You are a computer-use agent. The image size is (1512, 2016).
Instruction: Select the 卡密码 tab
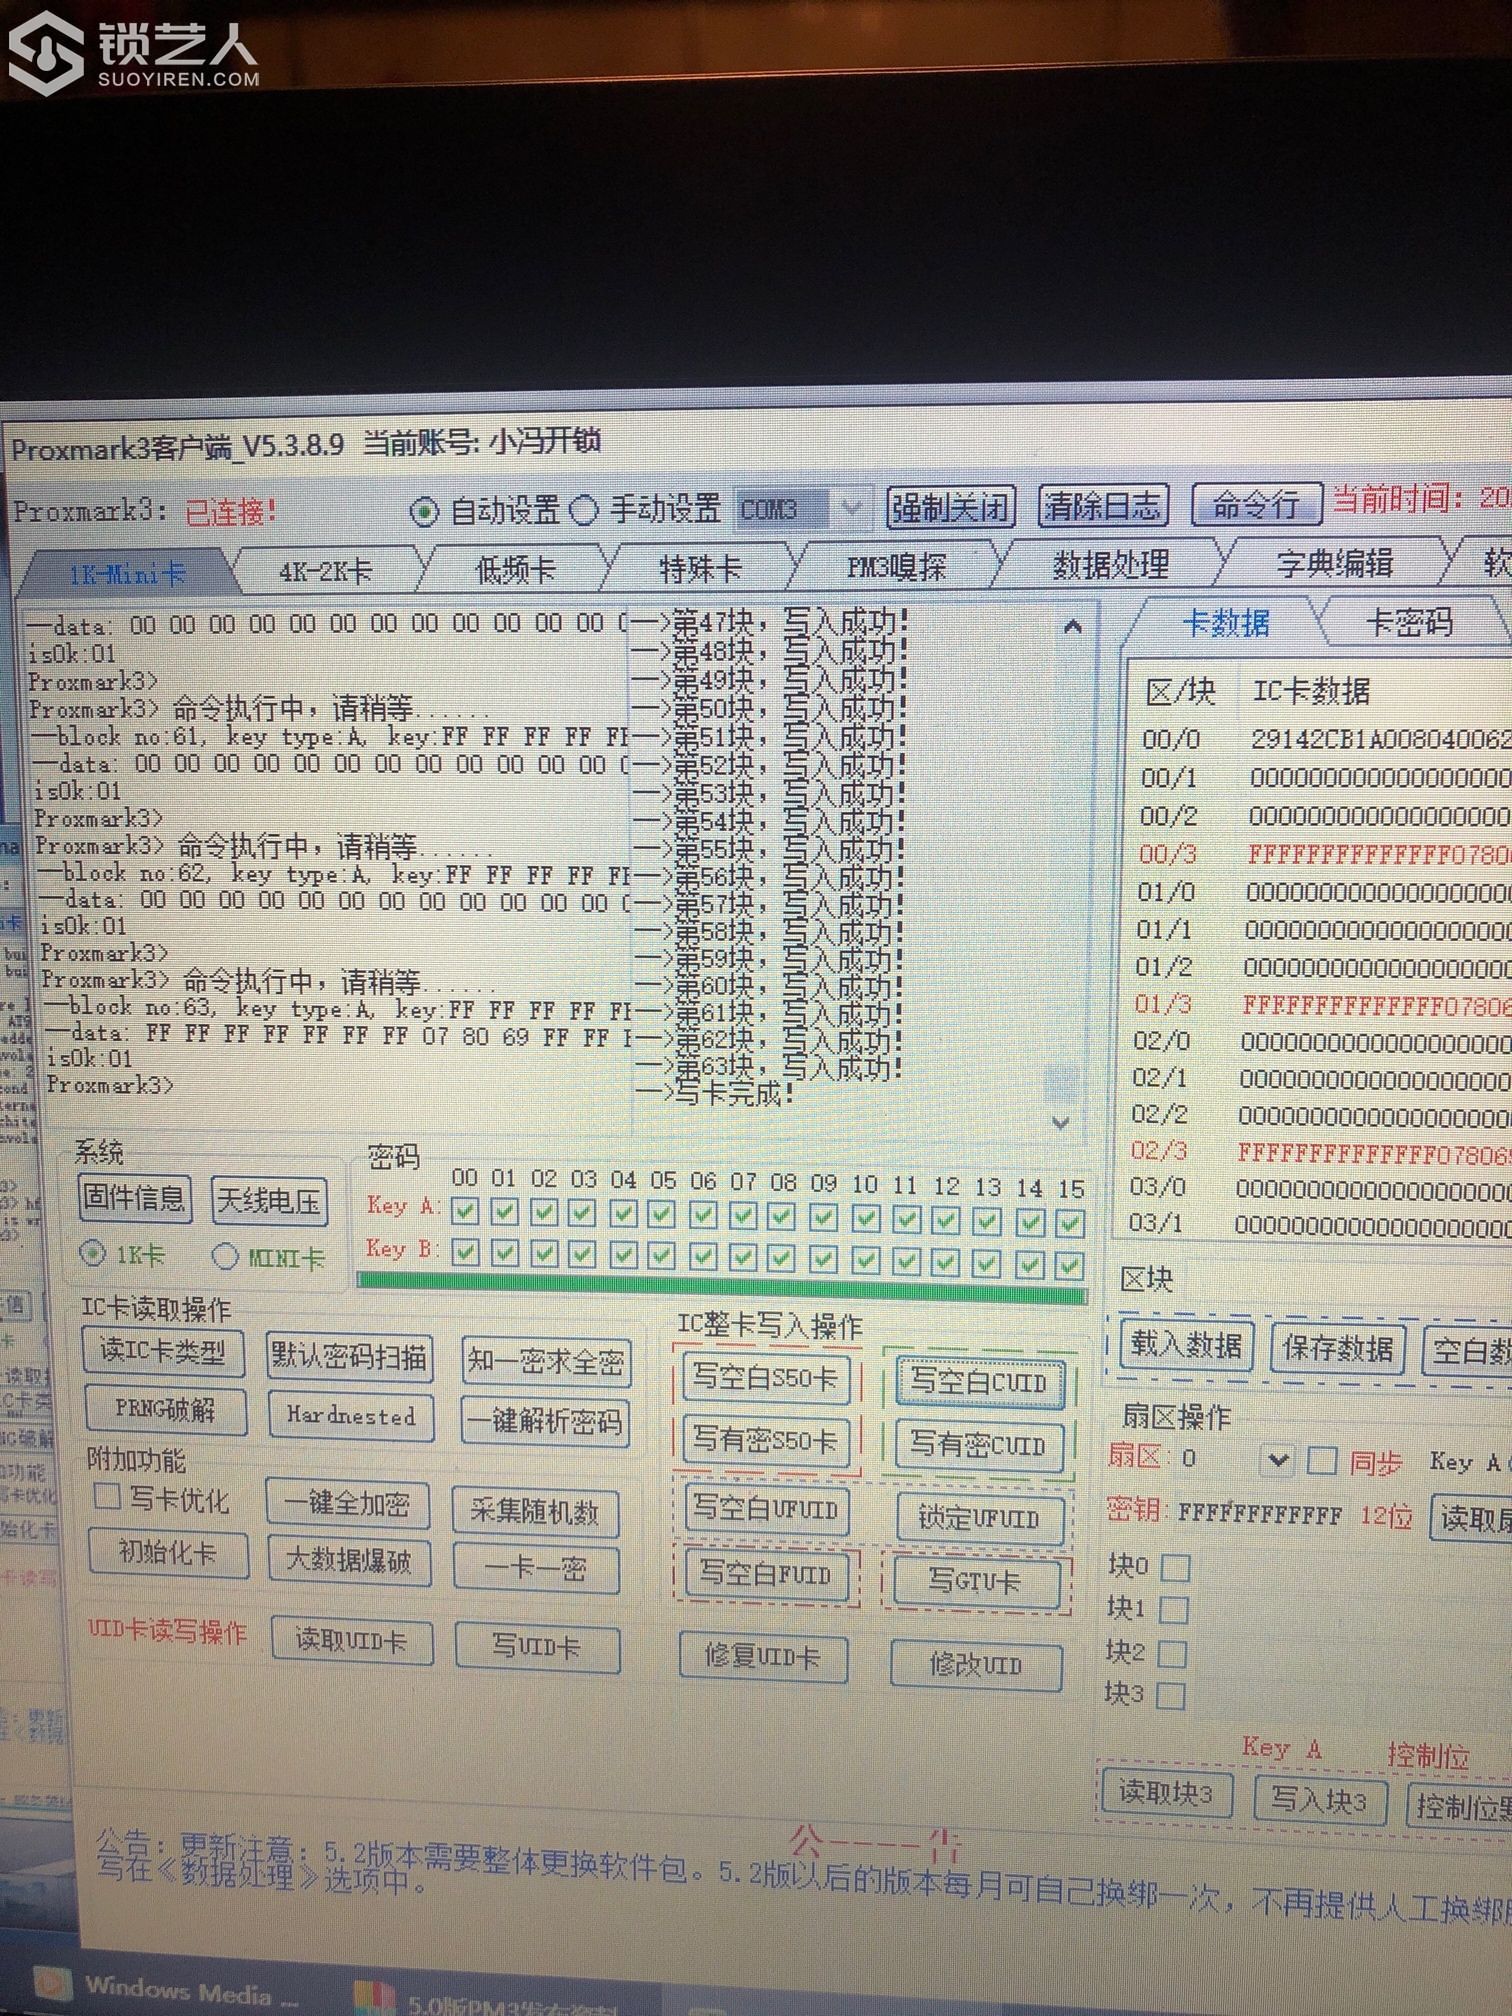pyautogui.click(x=1410, y=623)
